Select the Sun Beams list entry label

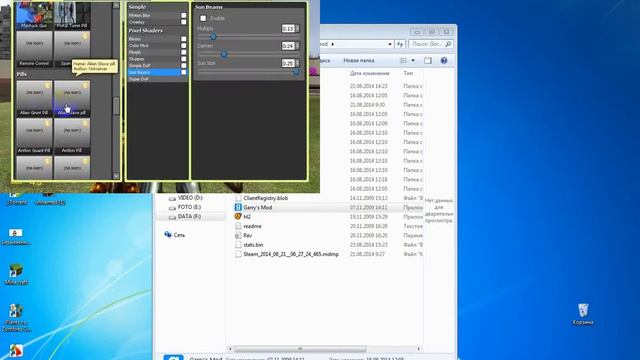139,72
